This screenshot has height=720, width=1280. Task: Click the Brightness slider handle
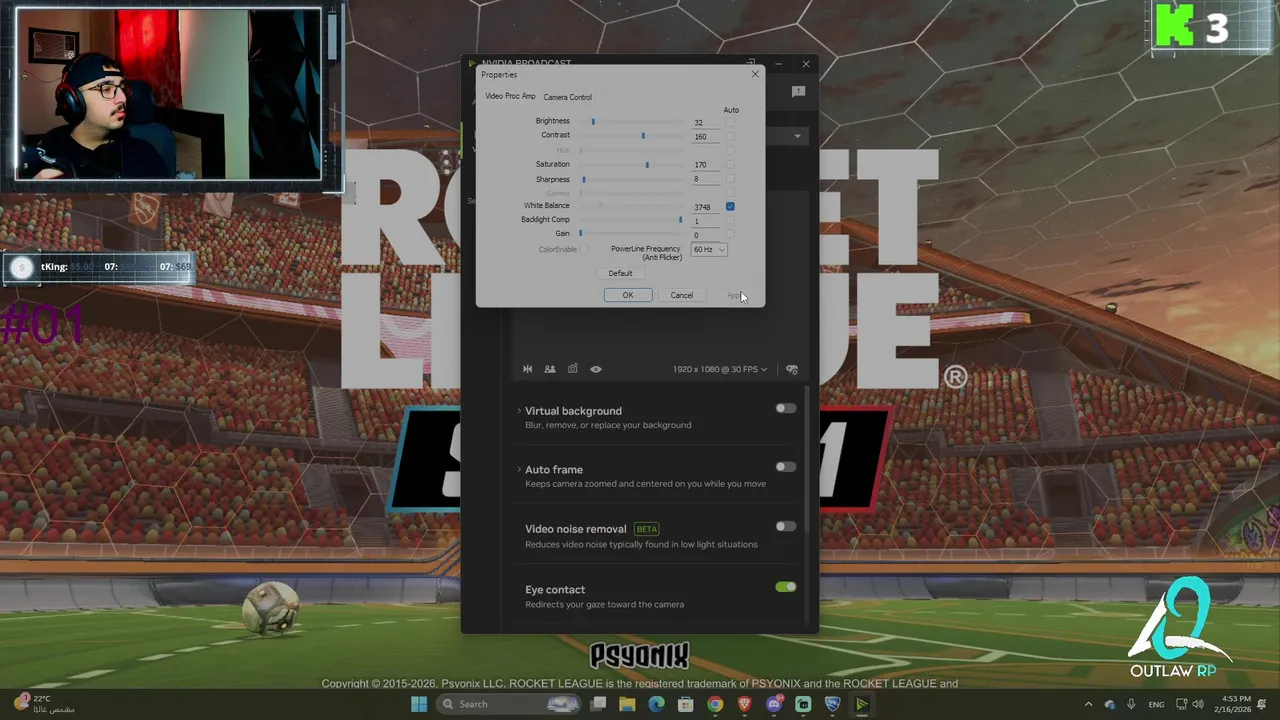pyautogui.click(x=593, y=121)
